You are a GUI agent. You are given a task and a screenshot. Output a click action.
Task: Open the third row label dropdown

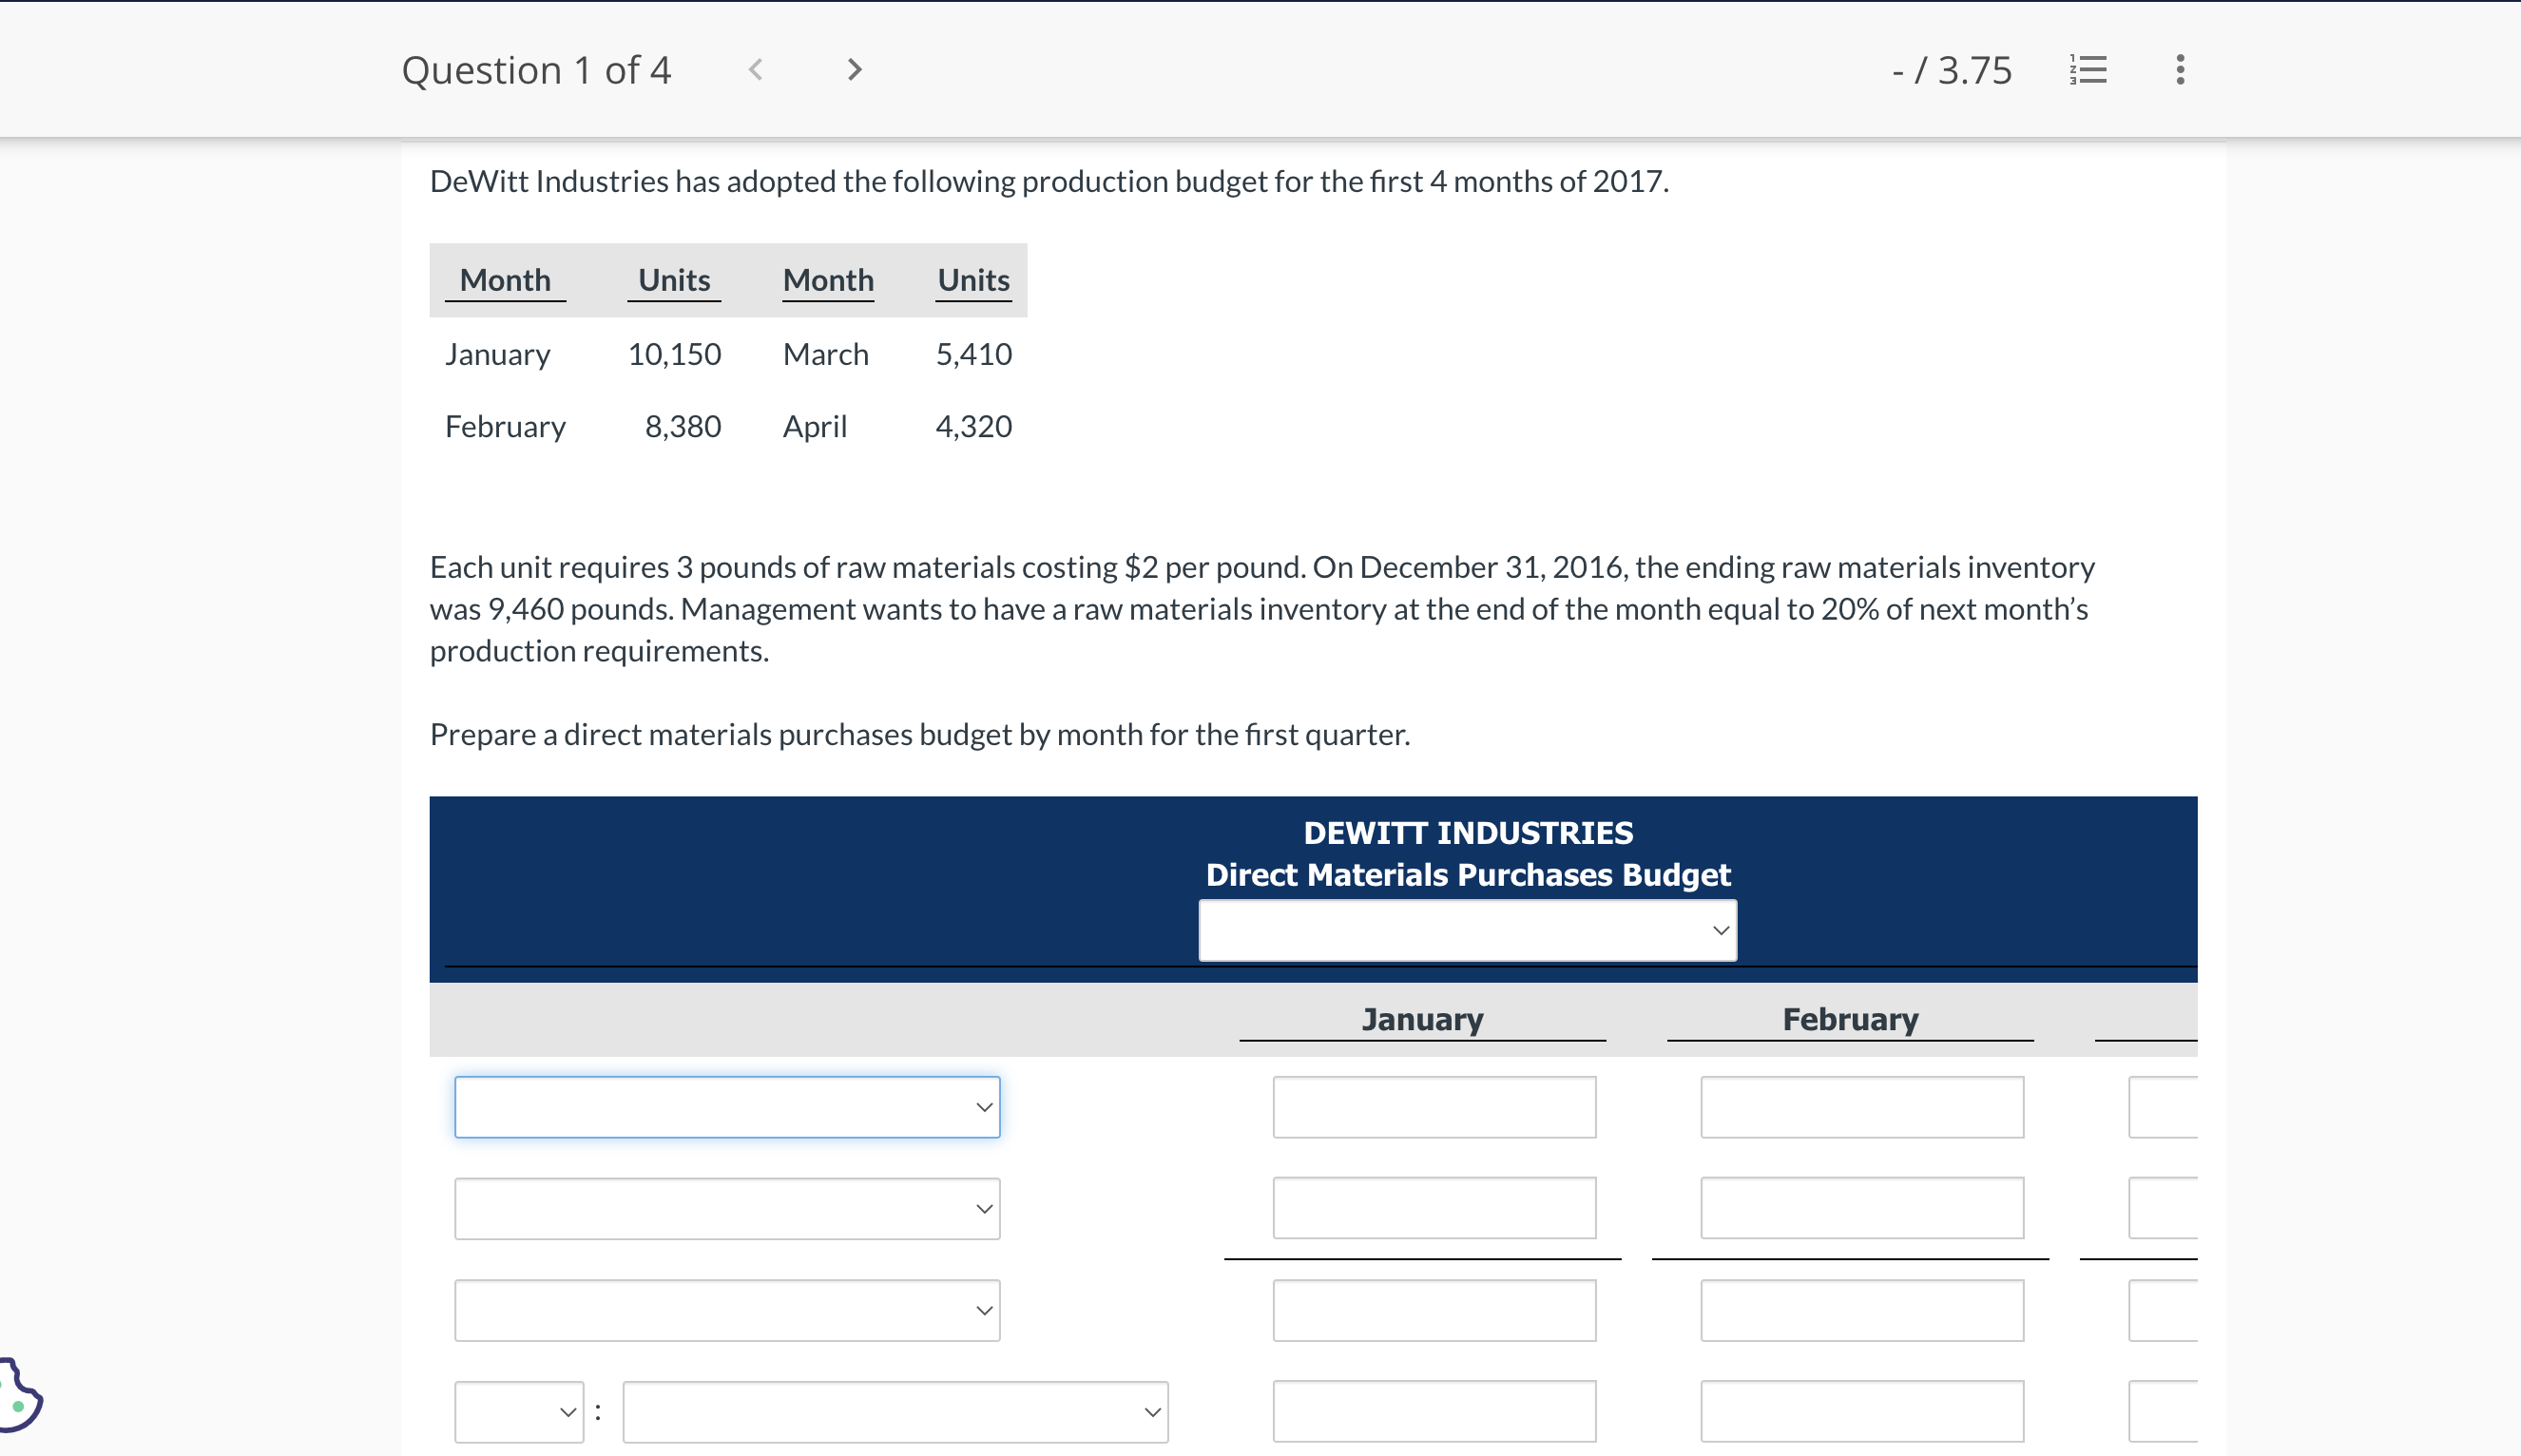tap(727, 1311)
